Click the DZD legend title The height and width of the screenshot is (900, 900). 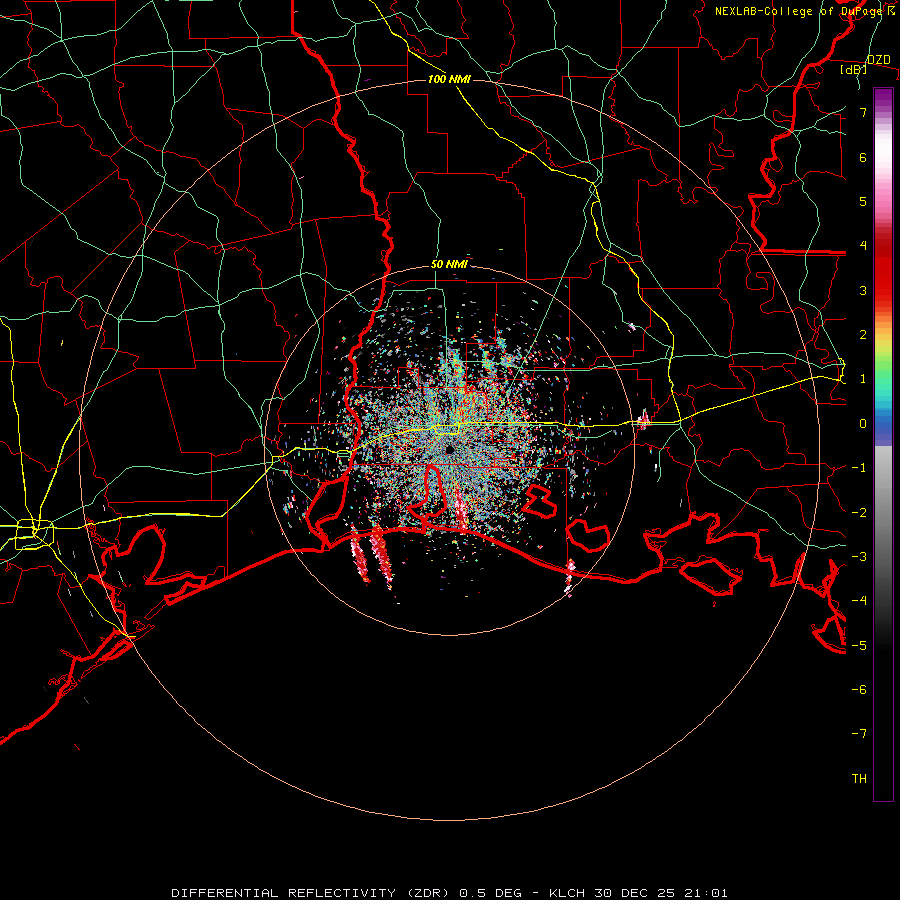coord(879,60)
